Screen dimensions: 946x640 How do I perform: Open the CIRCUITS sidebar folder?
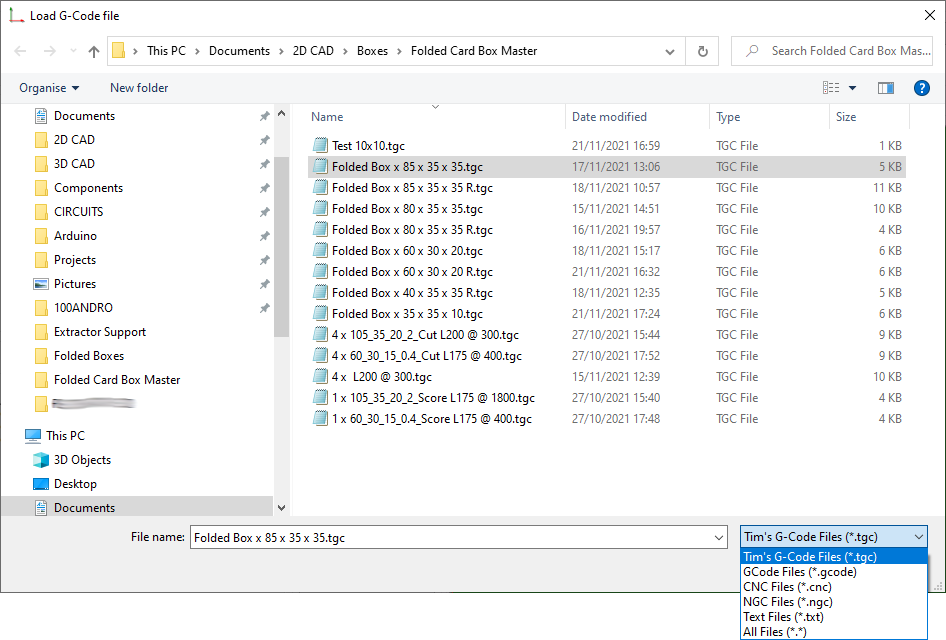coord(78,212)
